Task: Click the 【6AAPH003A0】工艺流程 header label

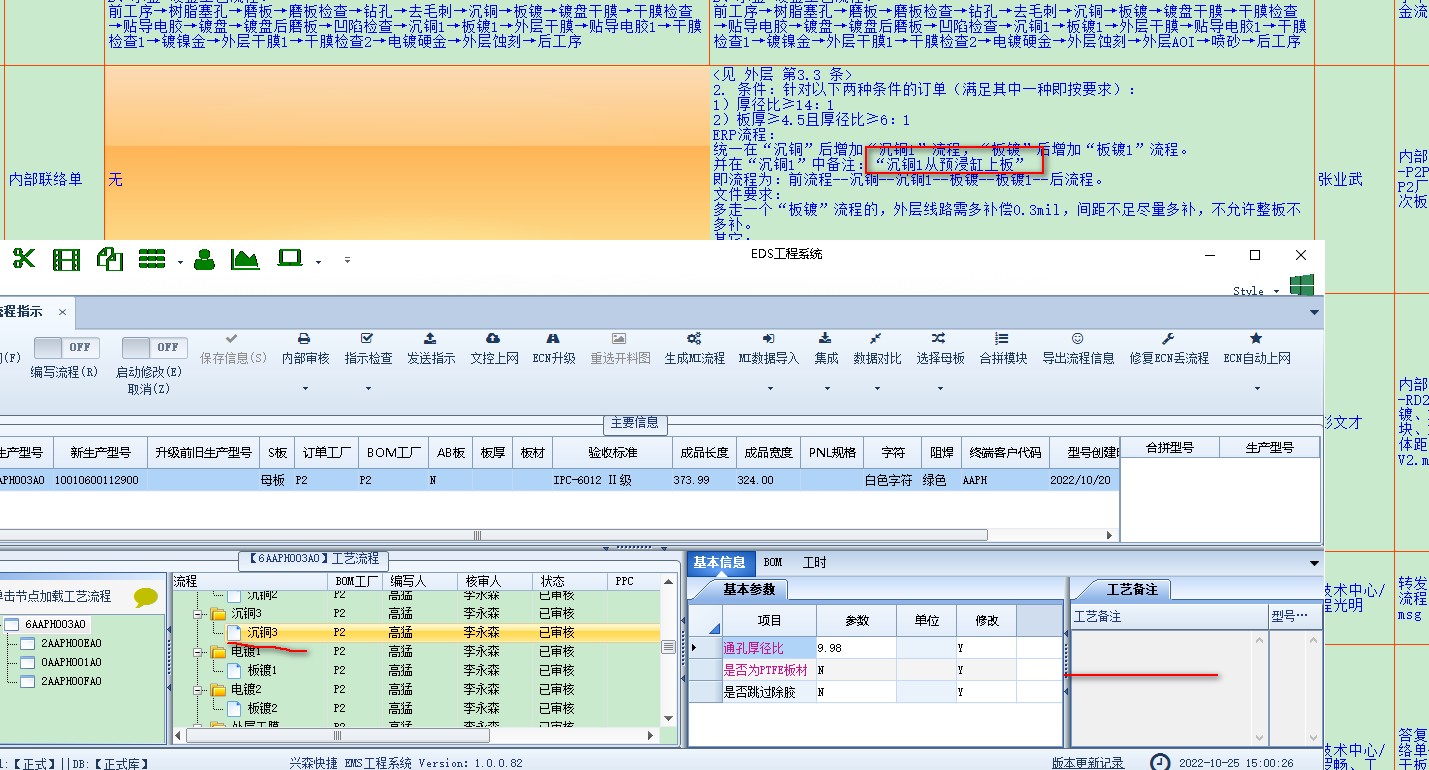Action: [313, 560]
